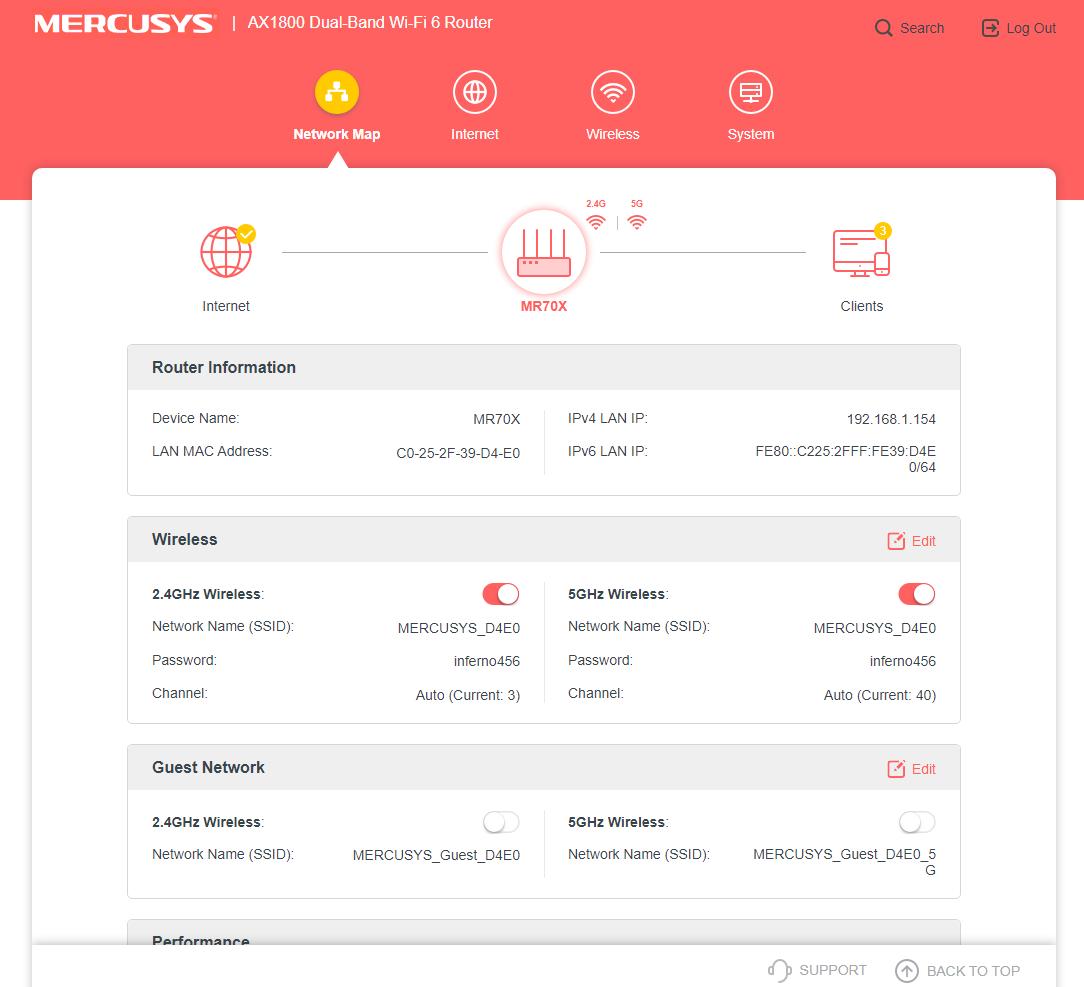This screenshot has height=987, width=1084.
Task: Select the 5GHz SSID MERCUSYS_D4E0
Action: coord(875,628)
